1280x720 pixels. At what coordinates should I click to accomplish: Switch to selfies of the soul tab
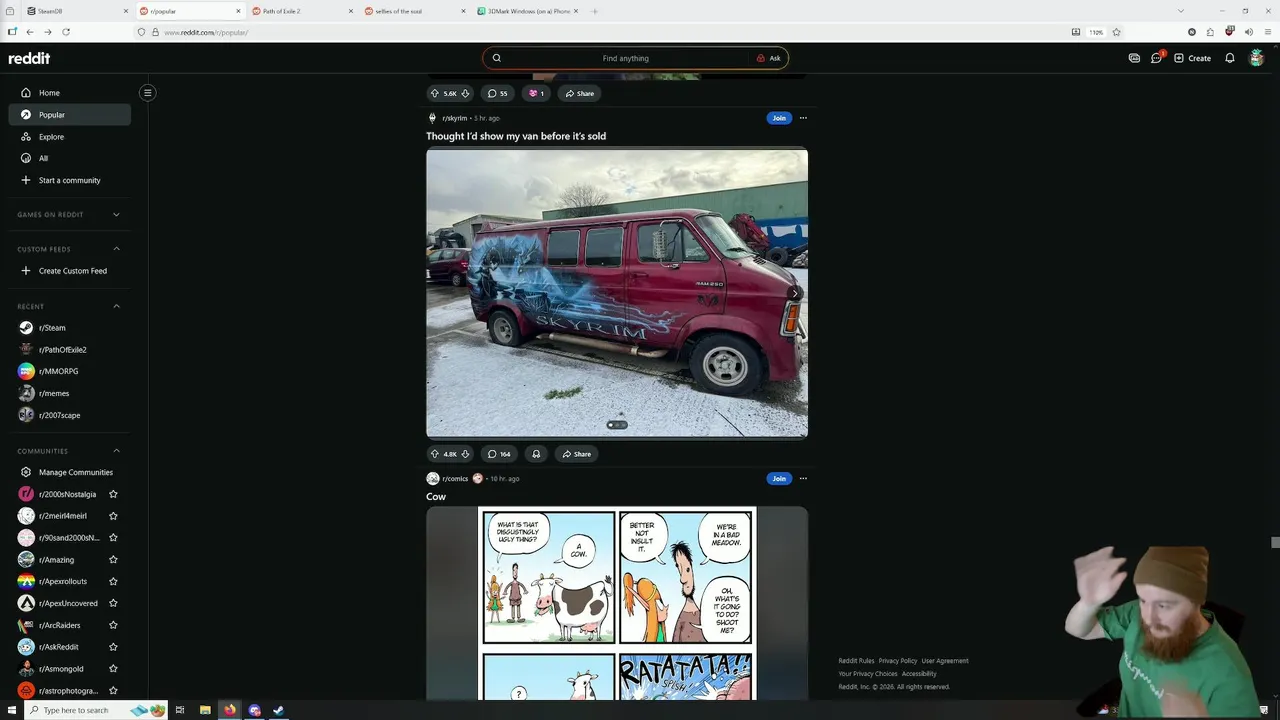(x=415, y=11)
